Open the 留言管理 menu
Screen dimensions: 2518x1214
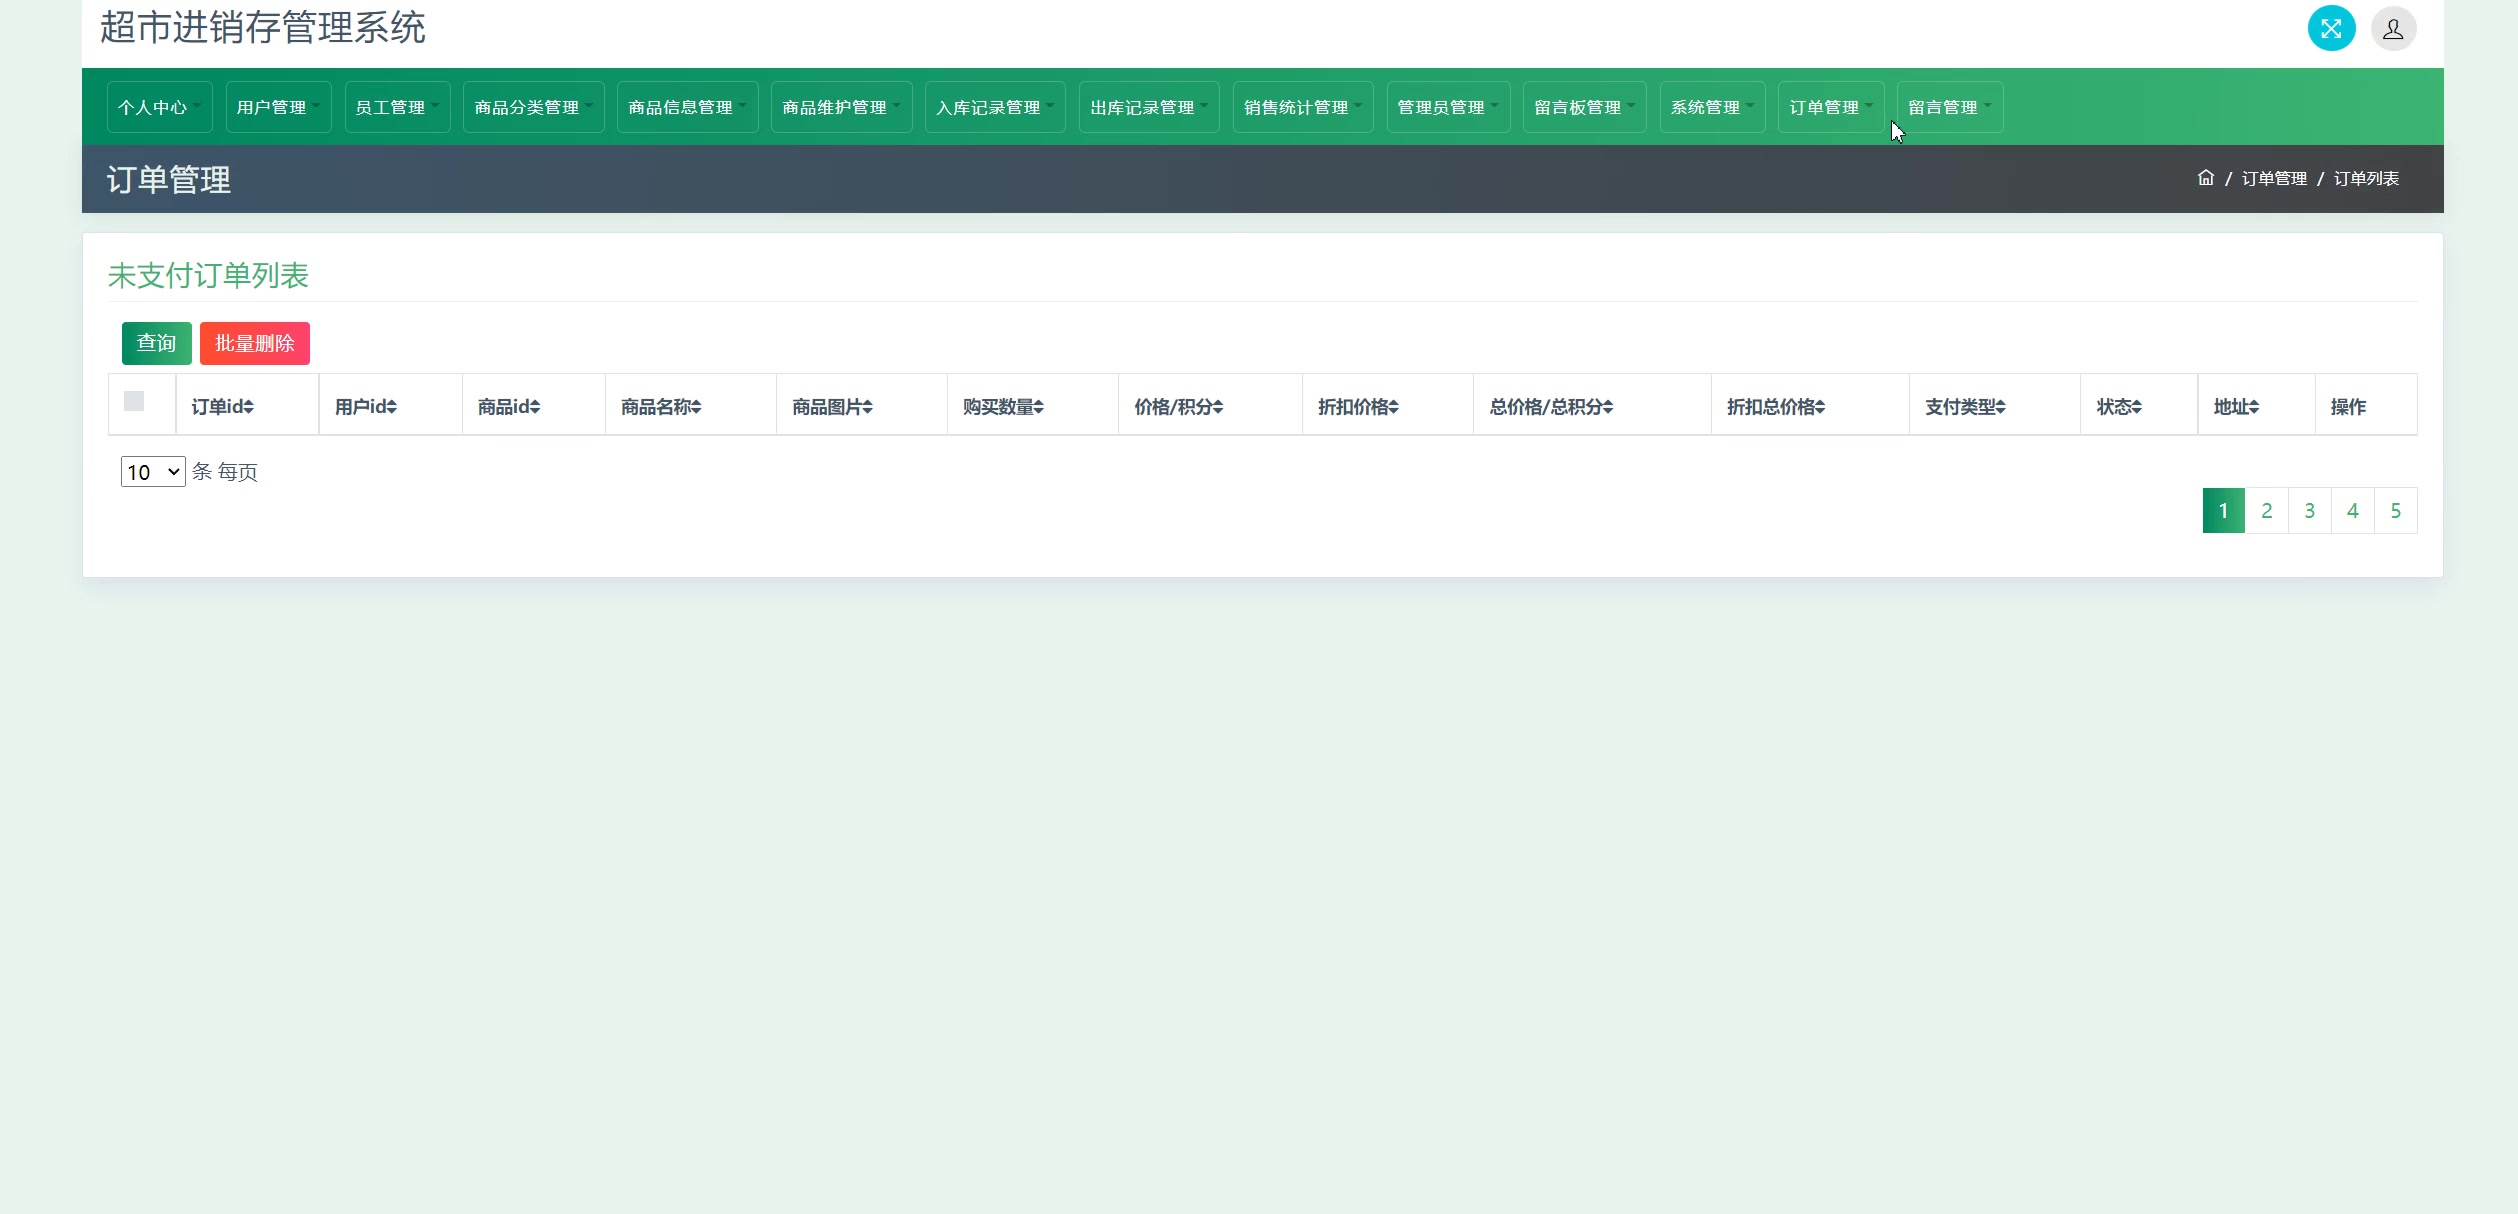[1949, 107]
